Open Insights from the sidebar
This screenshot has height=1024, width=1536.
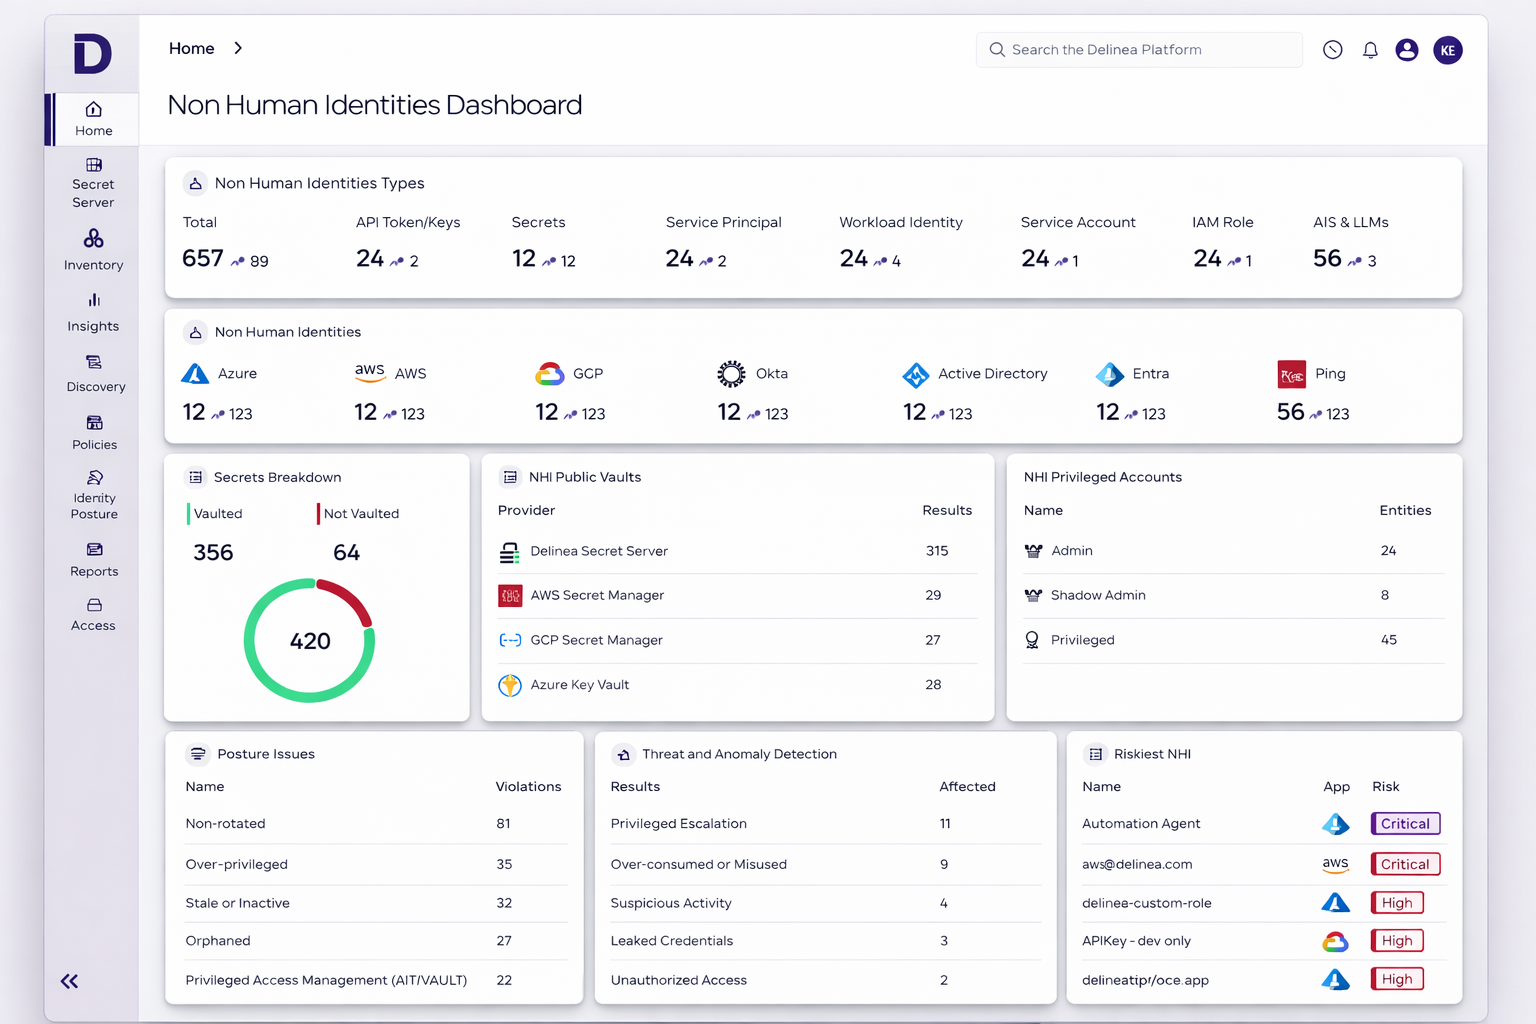pos(92,311)
